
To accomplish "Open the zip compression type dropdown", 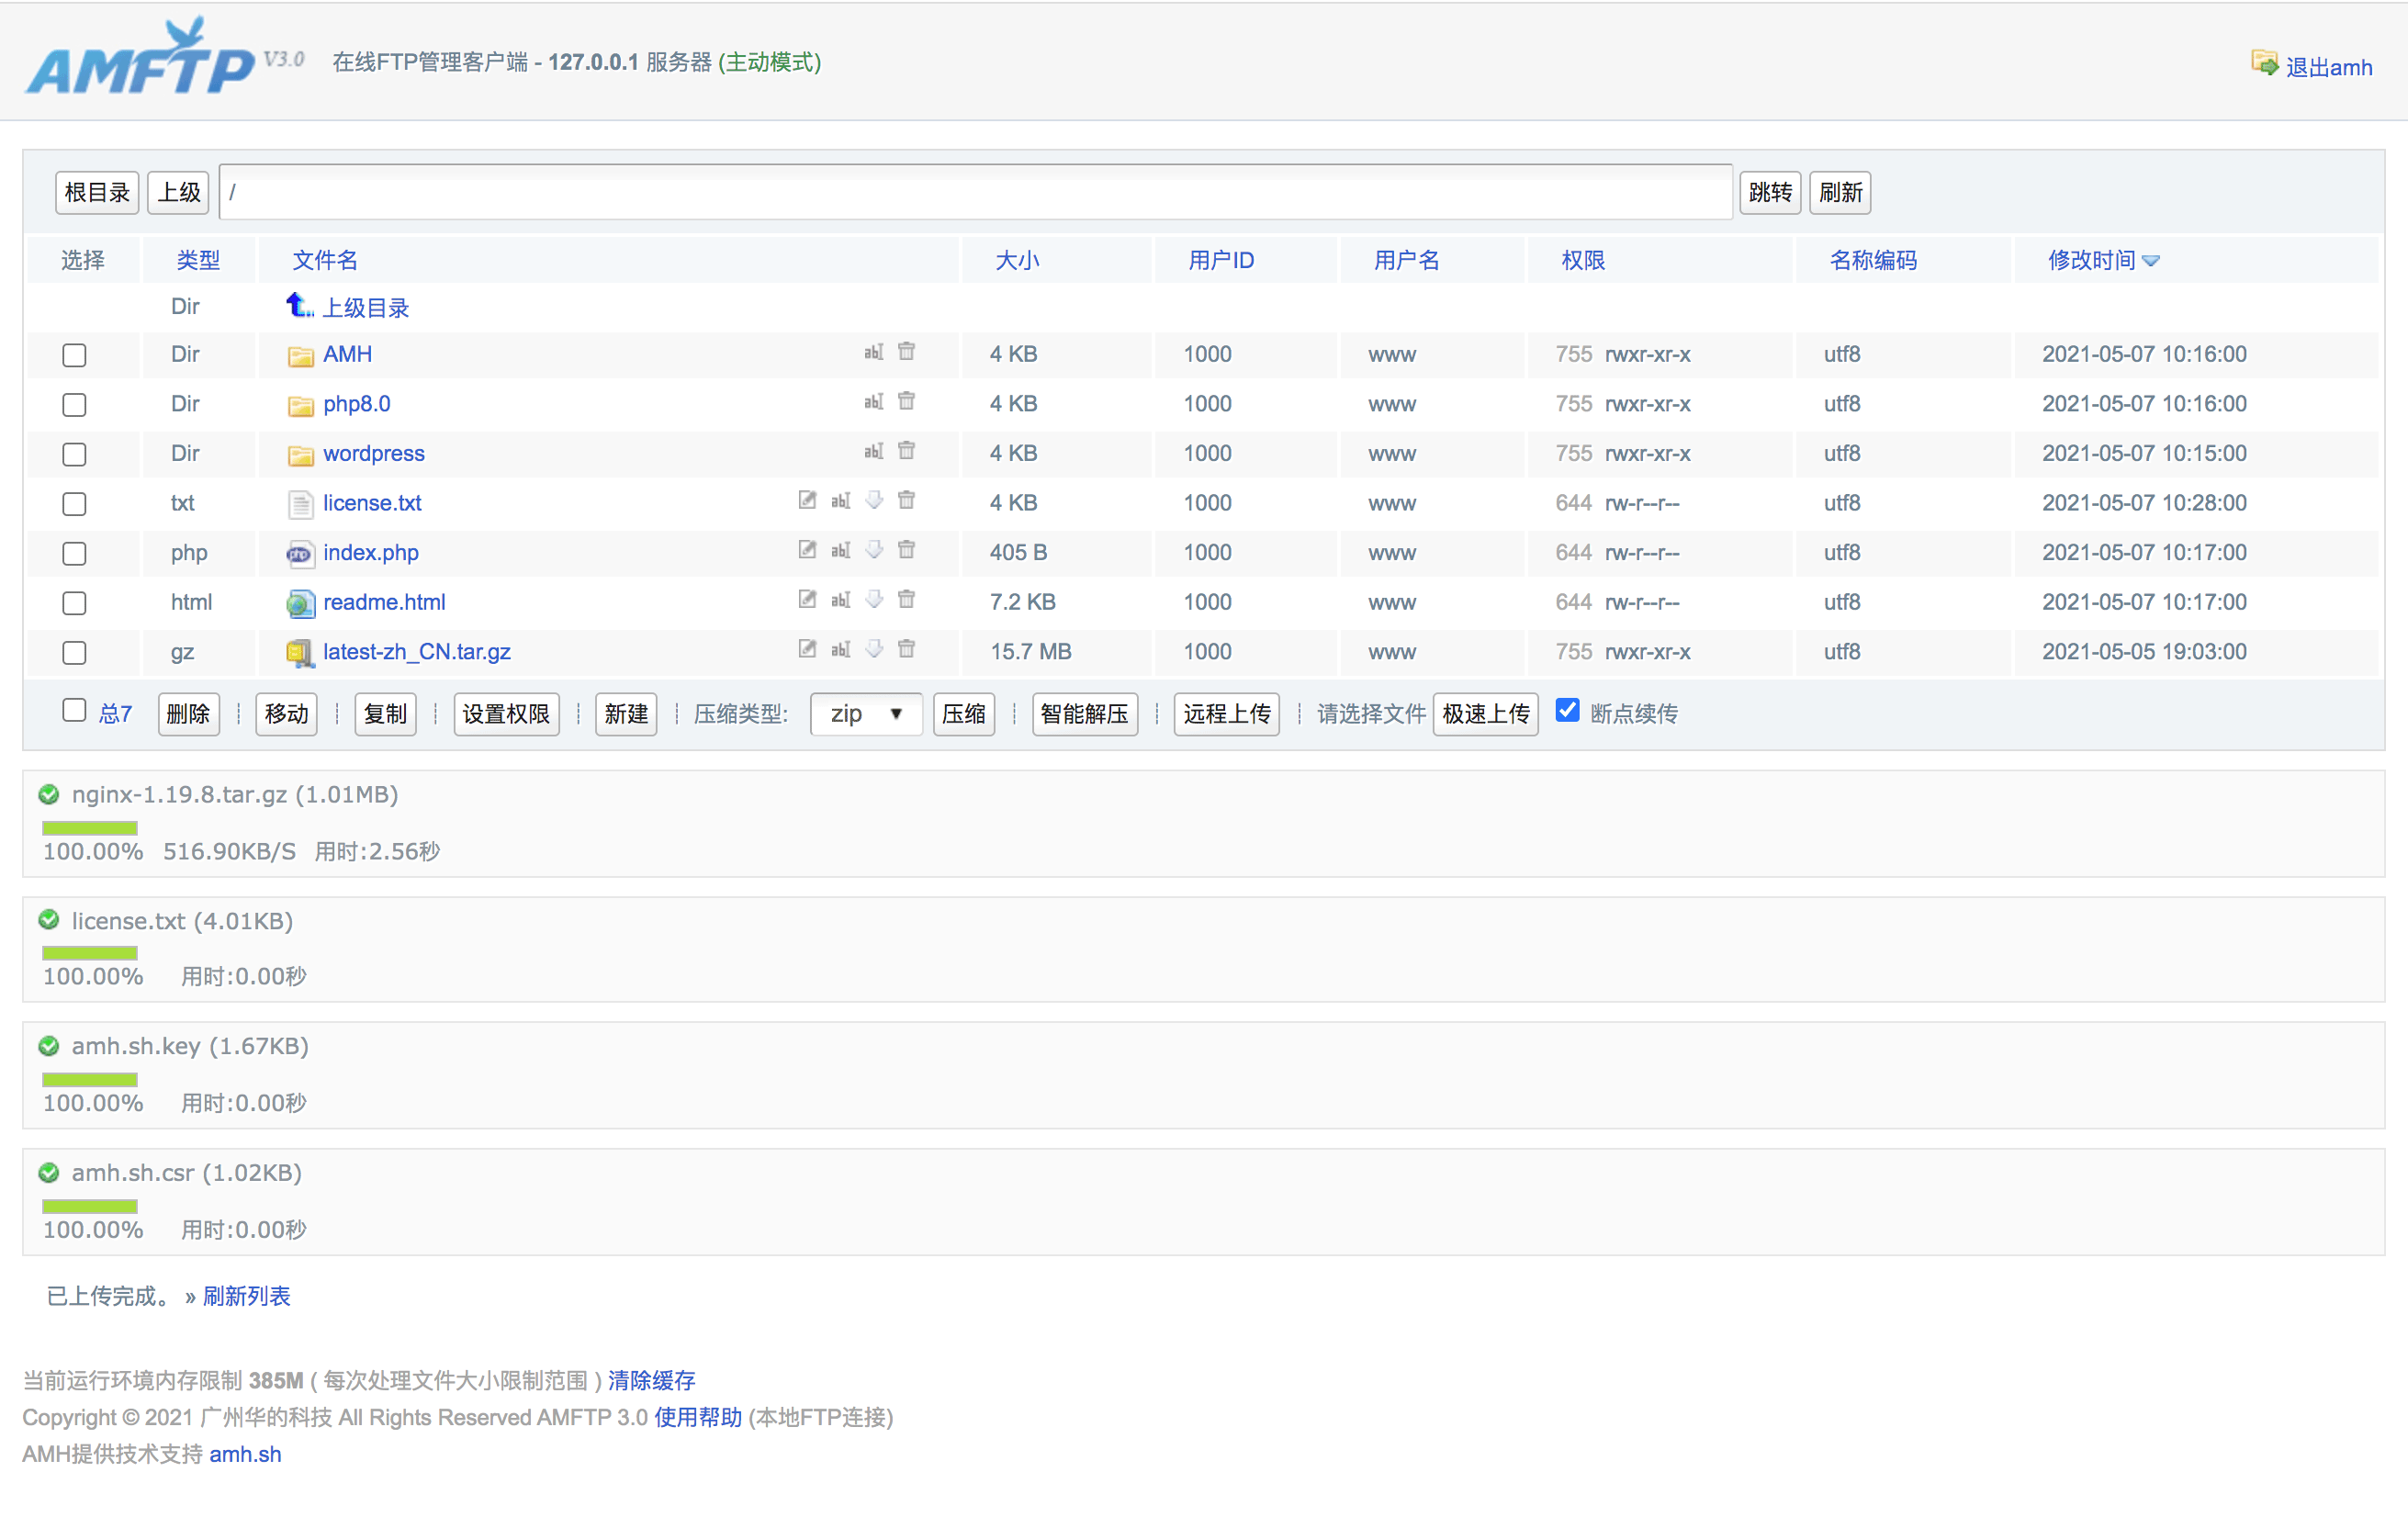I will tap(866, 714).
